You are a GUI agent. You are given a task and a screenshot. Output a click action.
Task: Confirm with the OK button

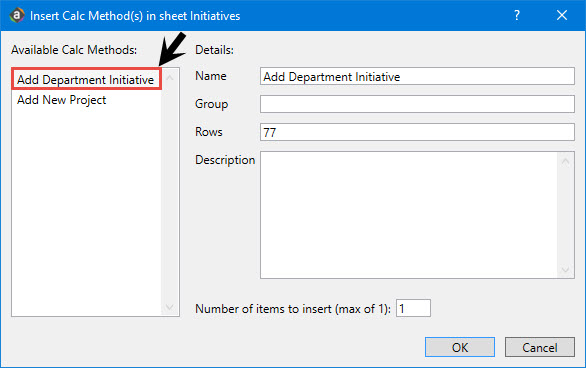click(x=460, y=347)
